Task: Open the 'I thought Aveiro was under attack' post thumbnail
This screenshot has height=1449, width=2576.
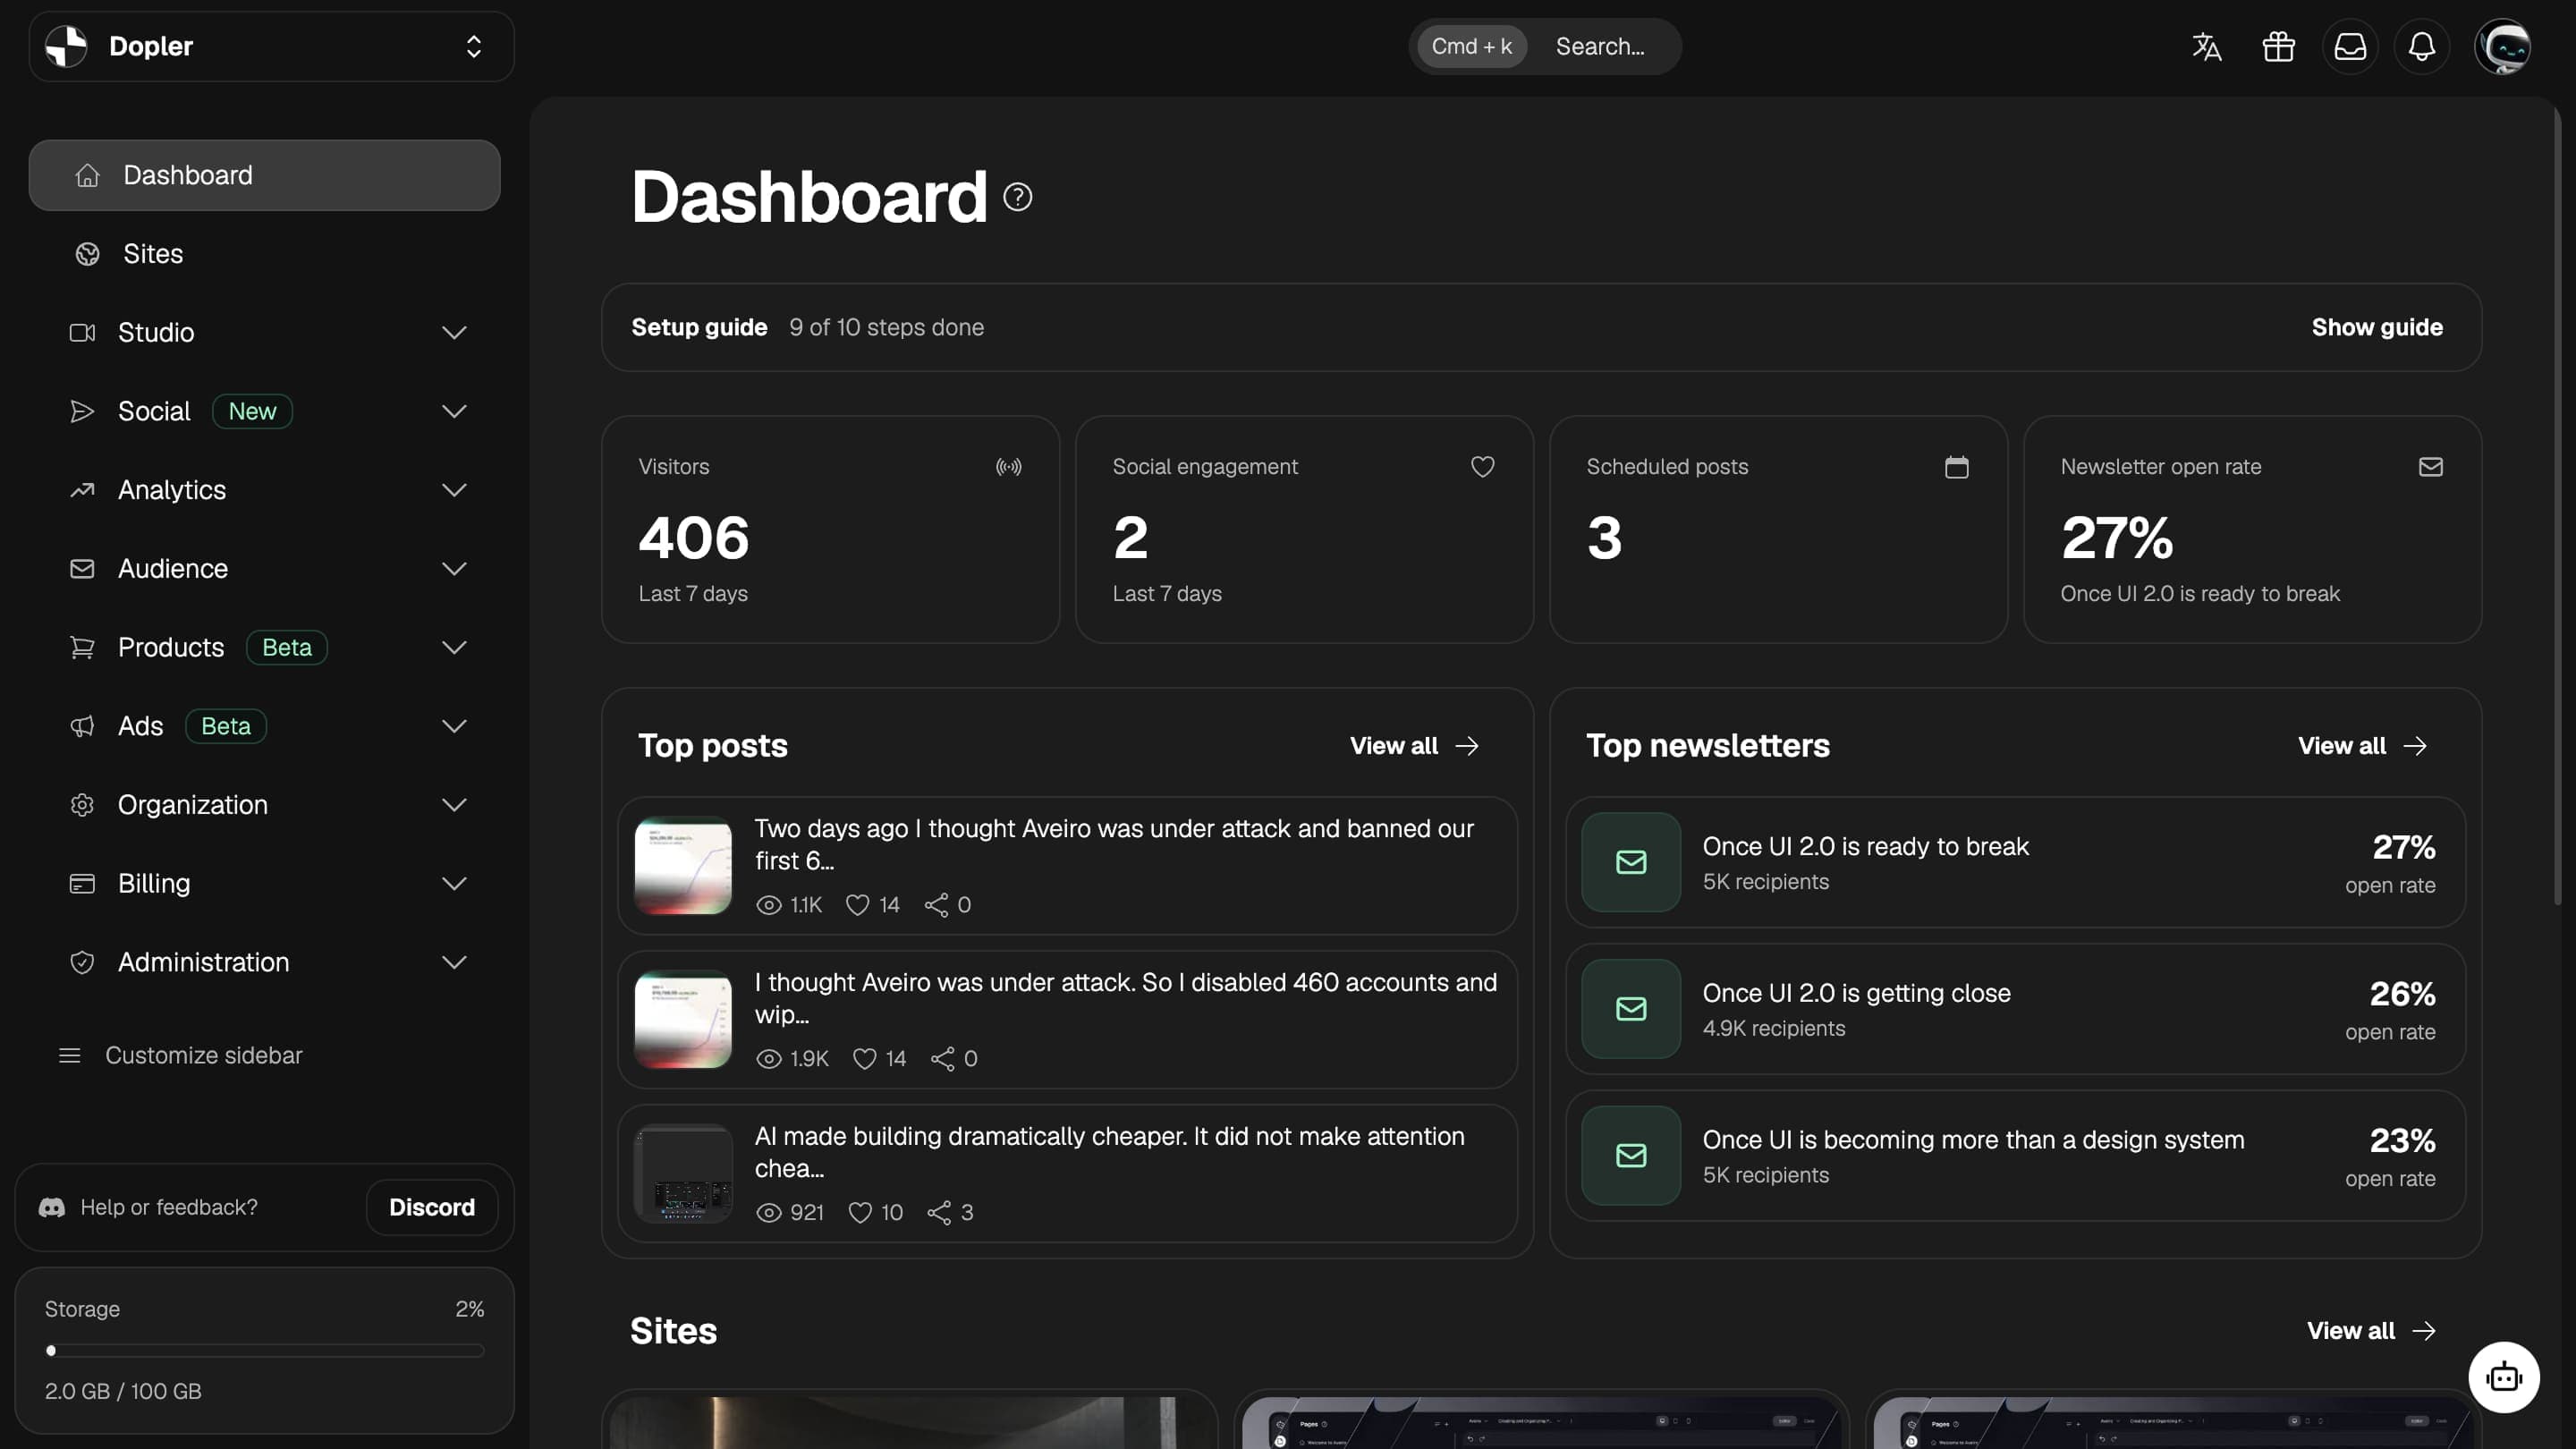Action: pyautogui.click(x=683, y=1020)
